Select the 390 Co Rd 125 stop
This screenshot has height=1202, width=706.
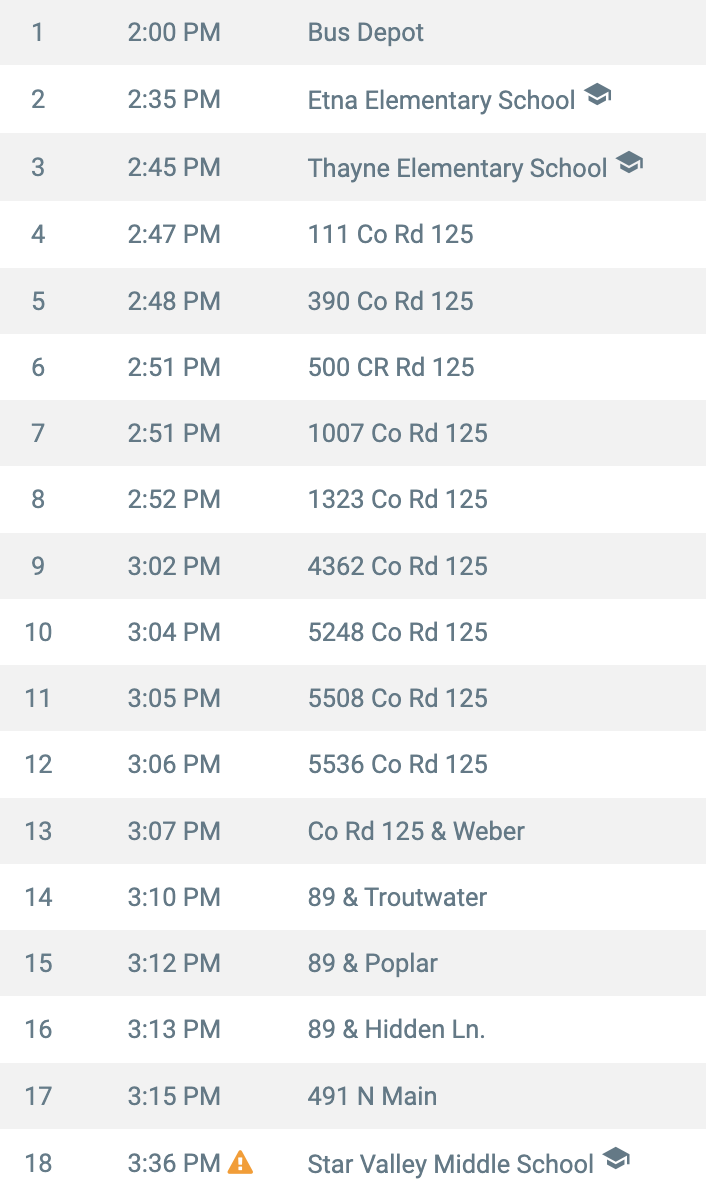[390, 301]
